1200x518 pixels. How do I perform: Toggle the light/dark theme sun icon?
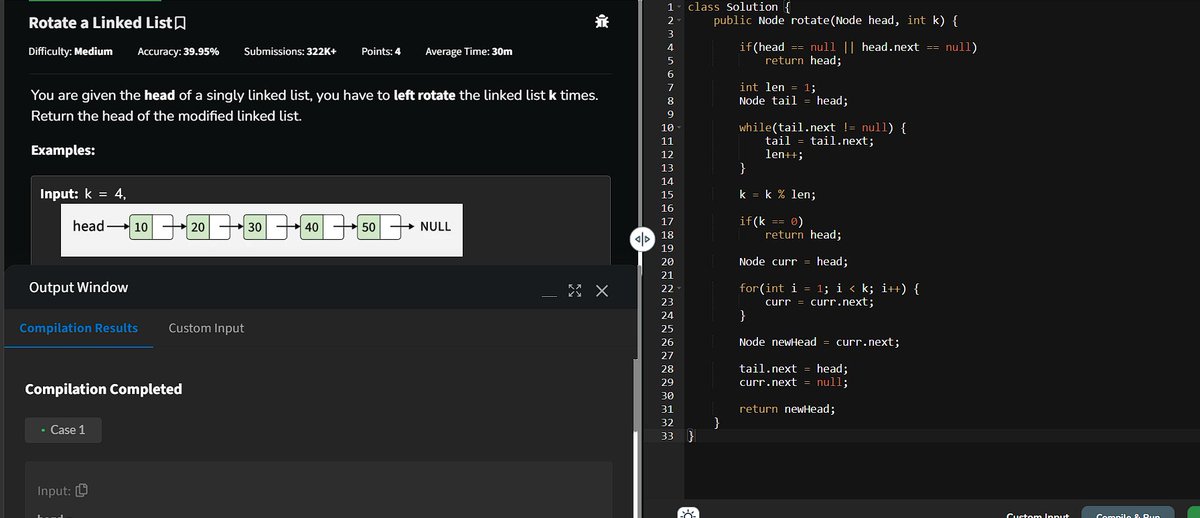[688, 514]
